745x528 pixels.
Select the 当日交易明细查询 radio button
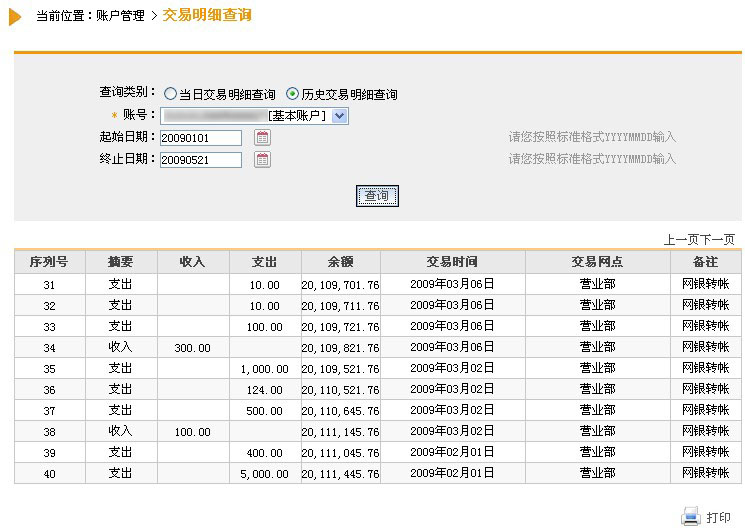click(x=170, y=94)
